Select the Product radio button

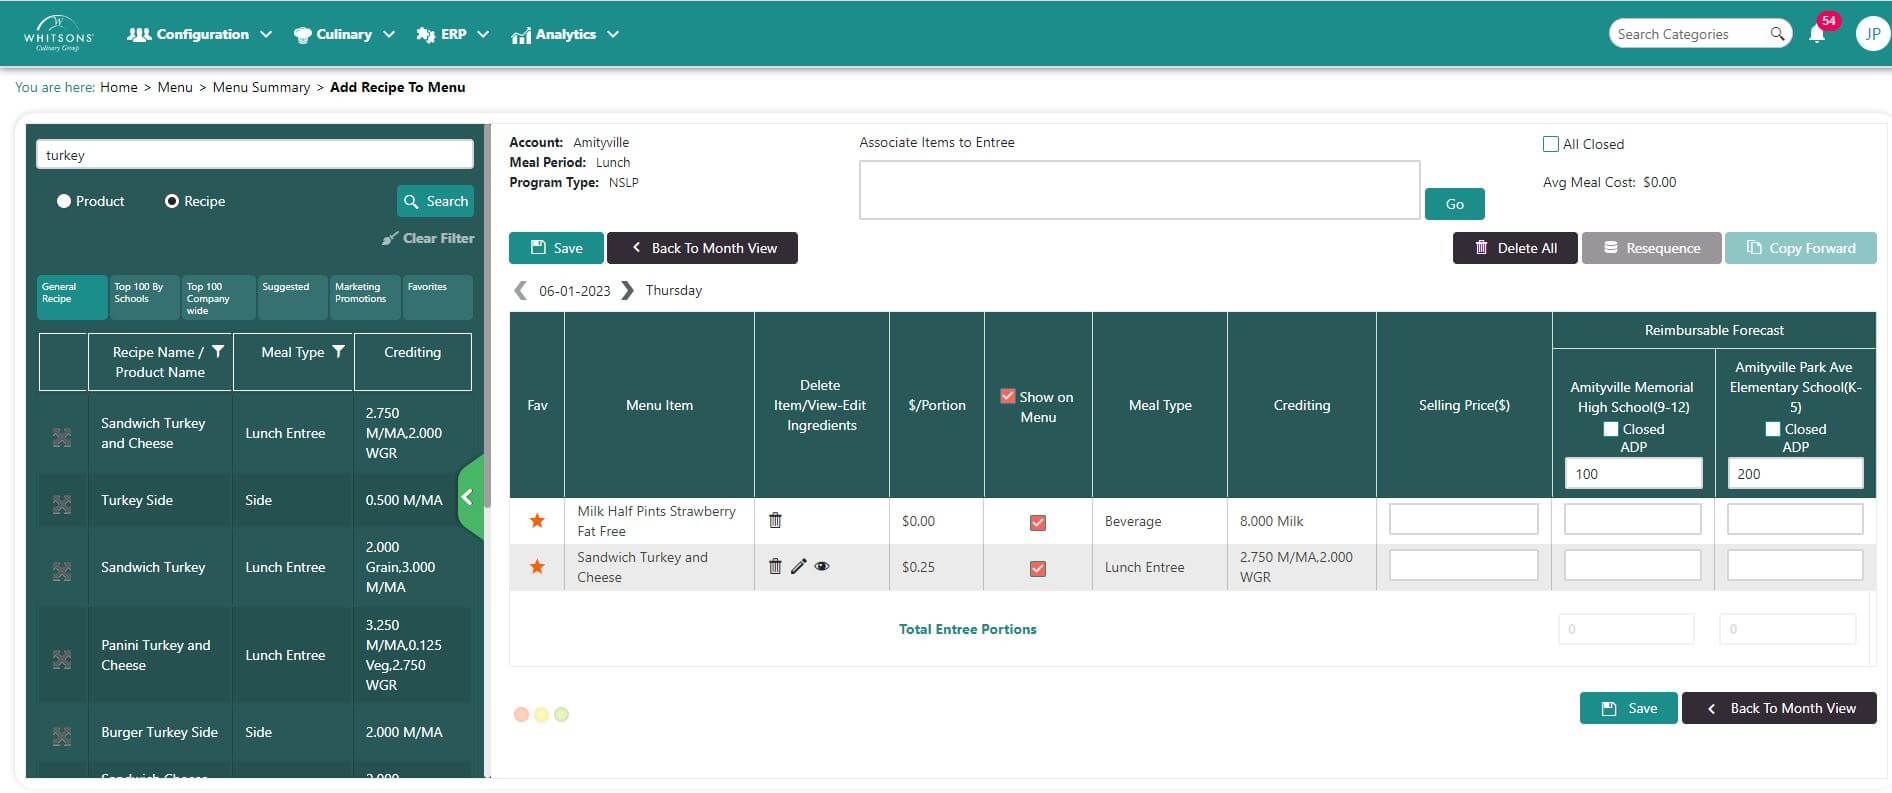pyautogui.click(x=64, y=201)
